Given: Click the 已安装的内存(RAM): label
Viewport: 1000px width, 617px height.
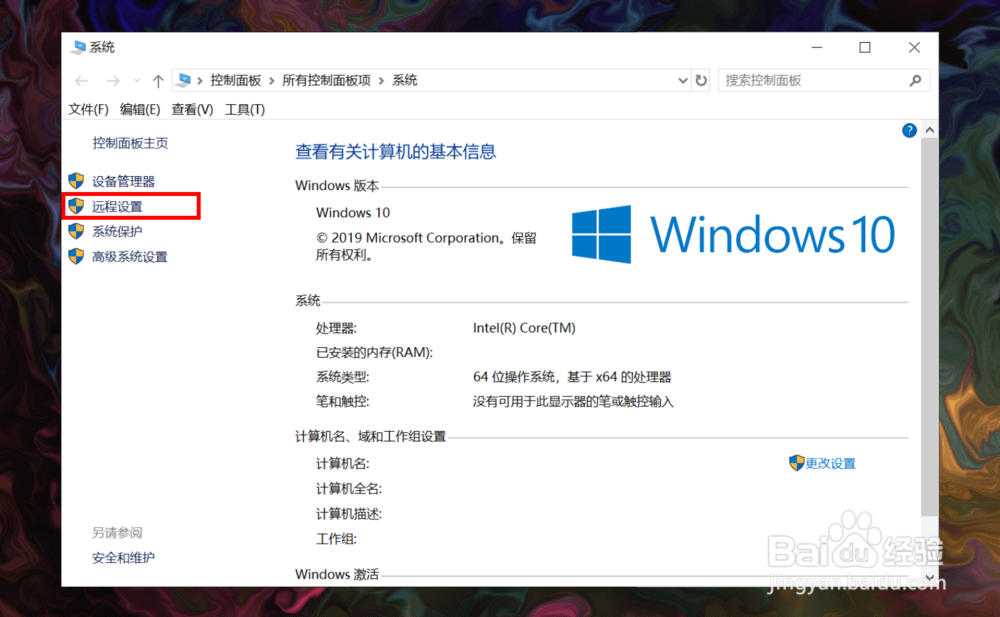Looking at the screenshot, I should pos(375,353).
